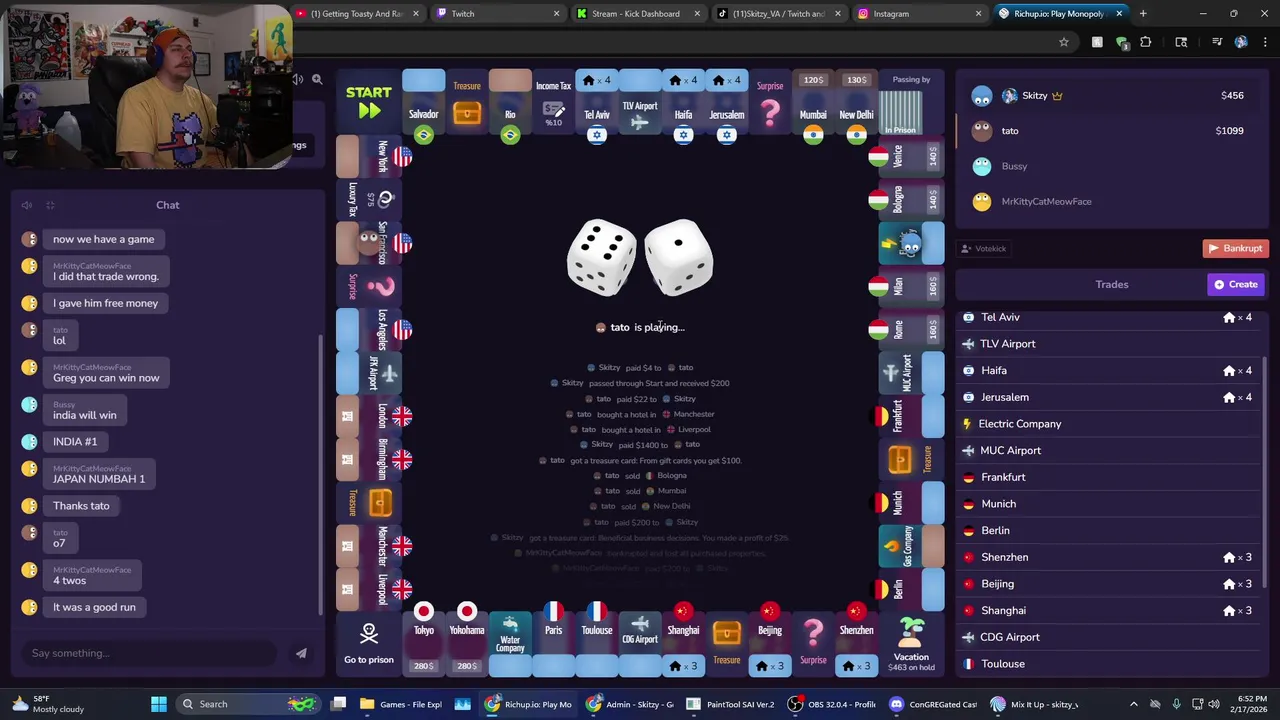Select player Bussy in players list
Viewport: 1280px width, 720px height.
pos(1112,166)
